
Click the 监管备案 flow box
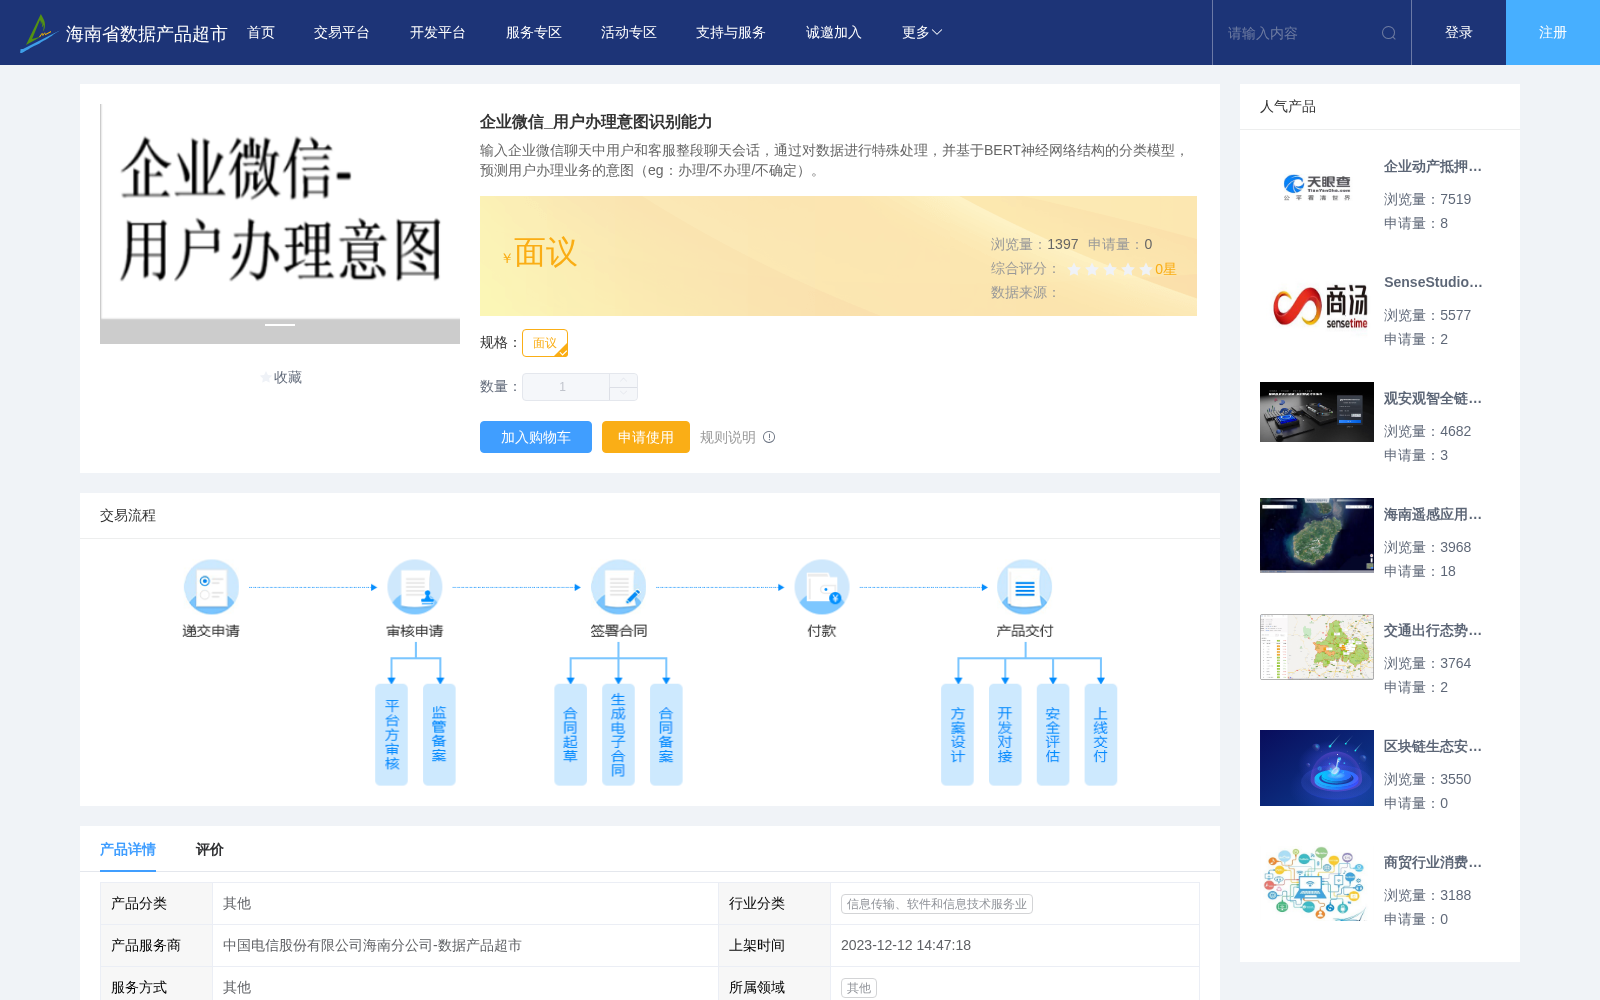[x=439, y=734]
